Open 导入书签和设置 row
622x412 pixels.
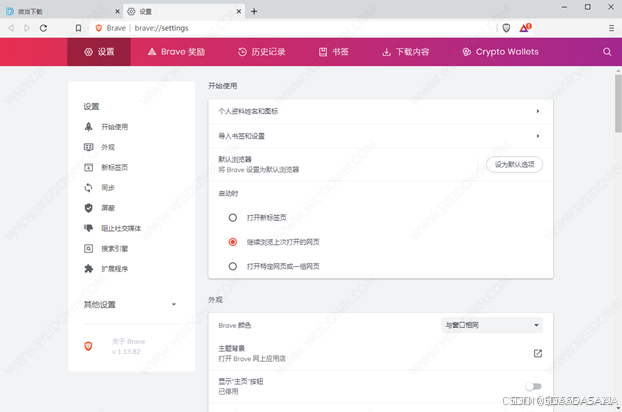point(380,136)
